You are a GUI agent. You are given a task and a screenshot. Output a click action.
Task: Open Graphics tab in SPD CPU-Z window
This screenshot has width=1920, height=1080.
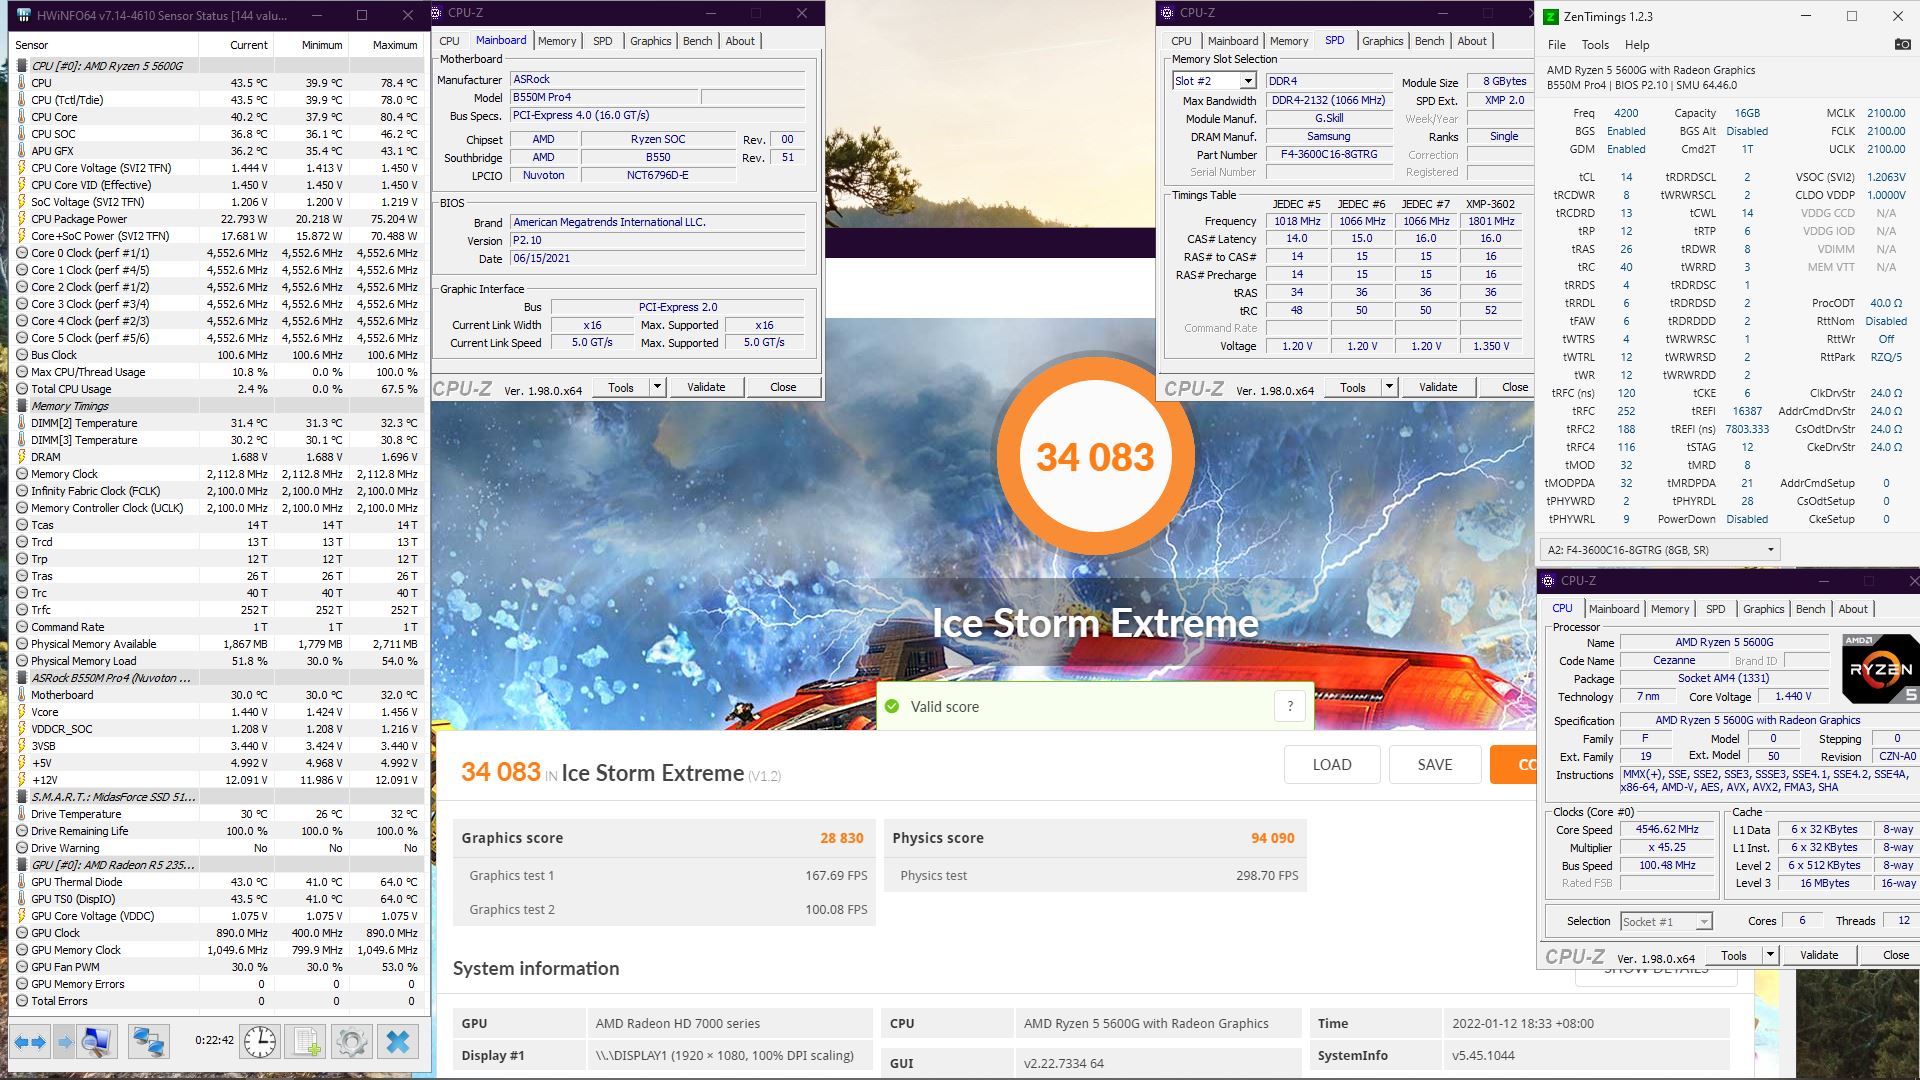pyautogui.click(x=1382, y=41)
